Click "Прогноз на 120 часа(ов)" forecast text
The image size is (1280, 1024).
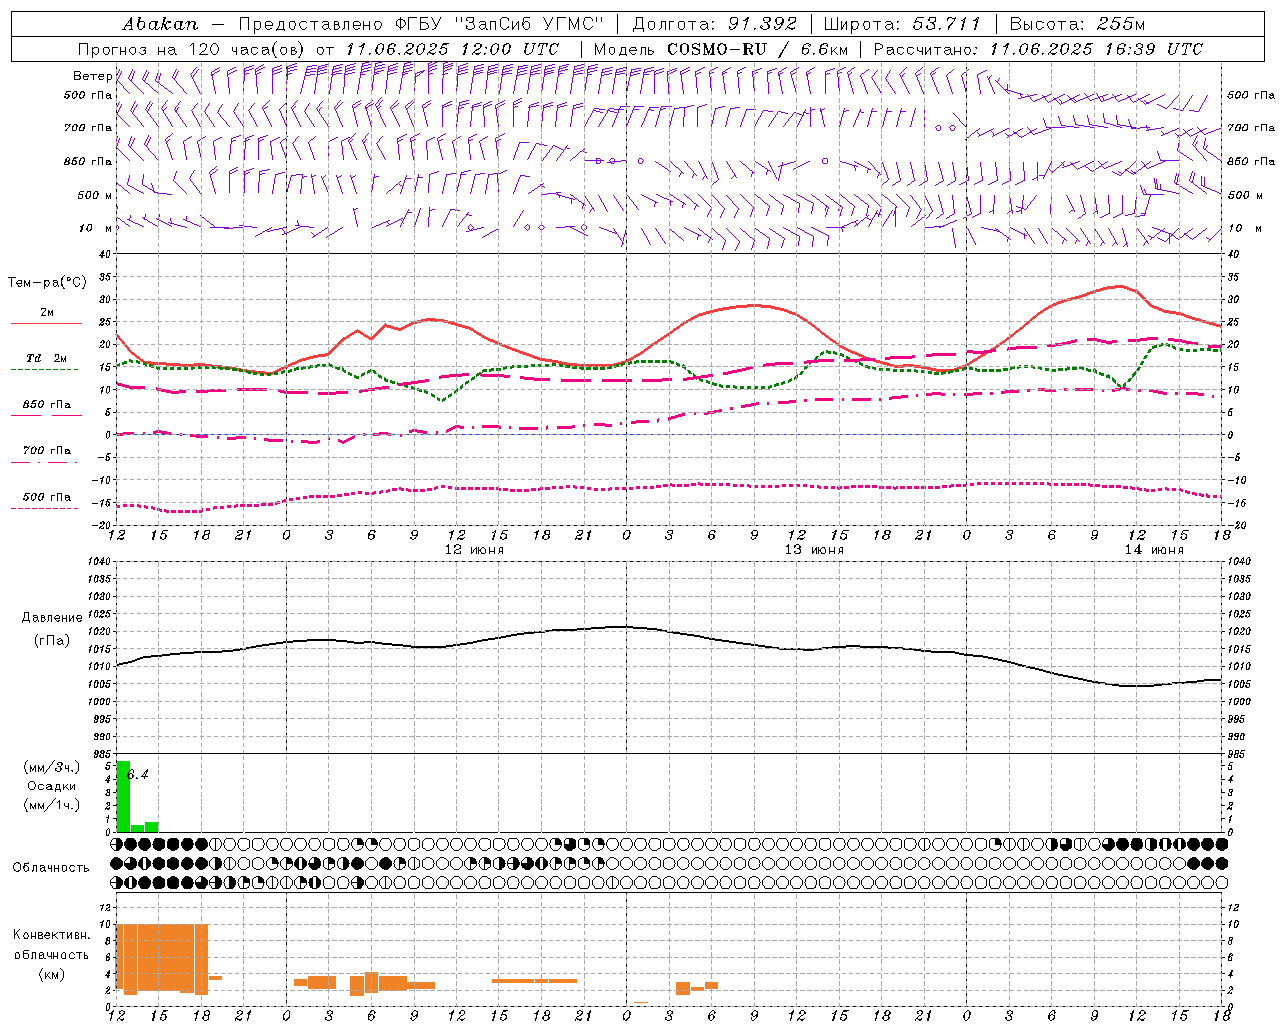[x=192, y=49]
